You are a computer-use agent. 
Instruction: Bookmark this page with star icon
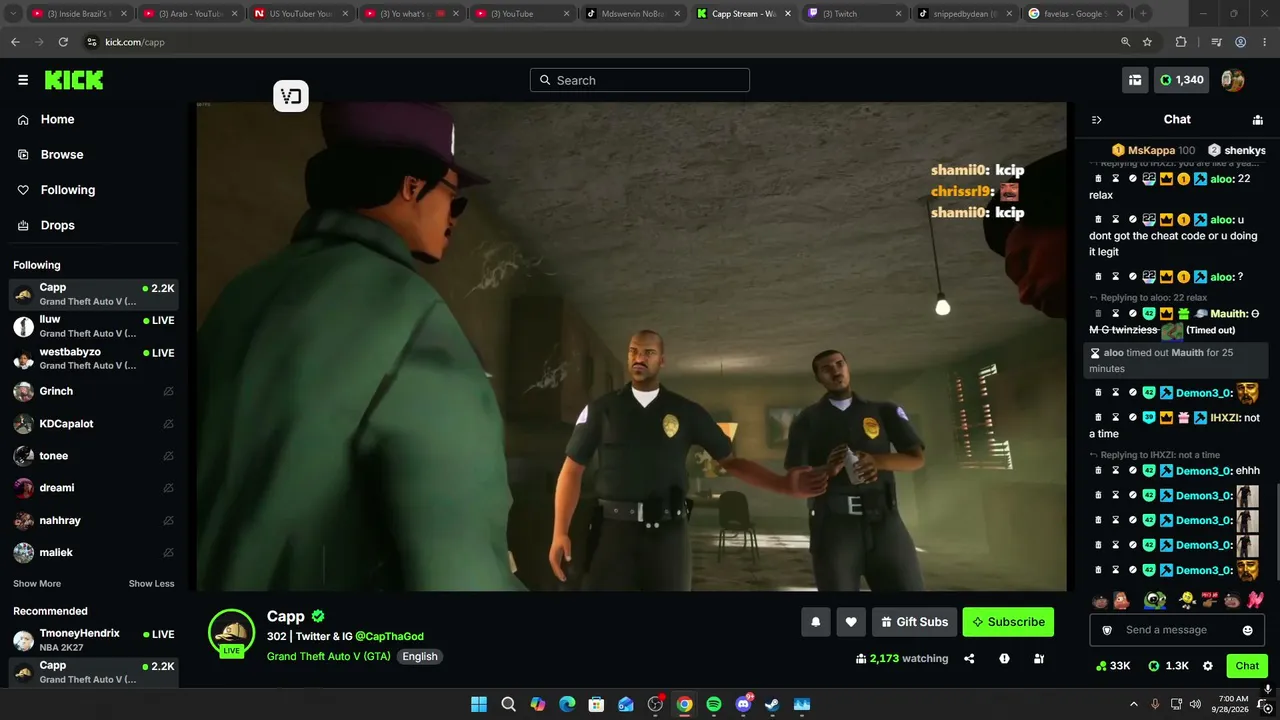pyautogui.click(x=1148, y=42)
